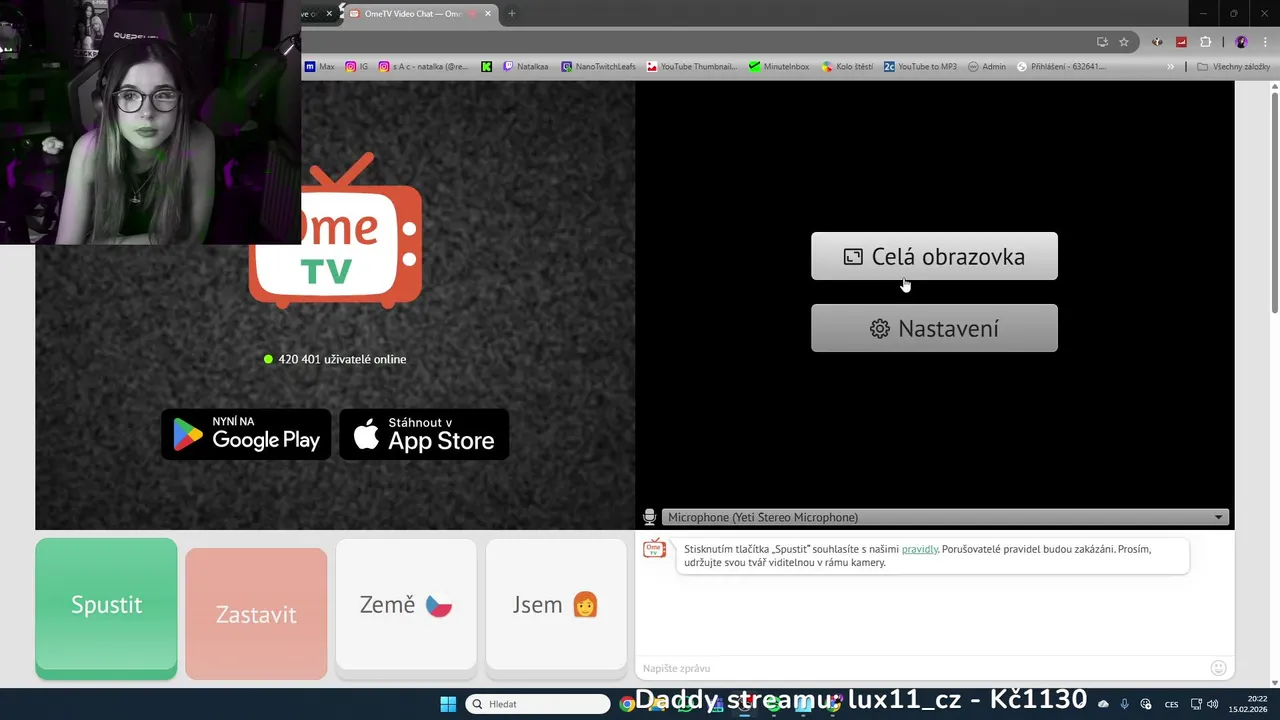Follow the pravidly rules link
Viewport: 1280px width, 720px height.
click(919, 549)
